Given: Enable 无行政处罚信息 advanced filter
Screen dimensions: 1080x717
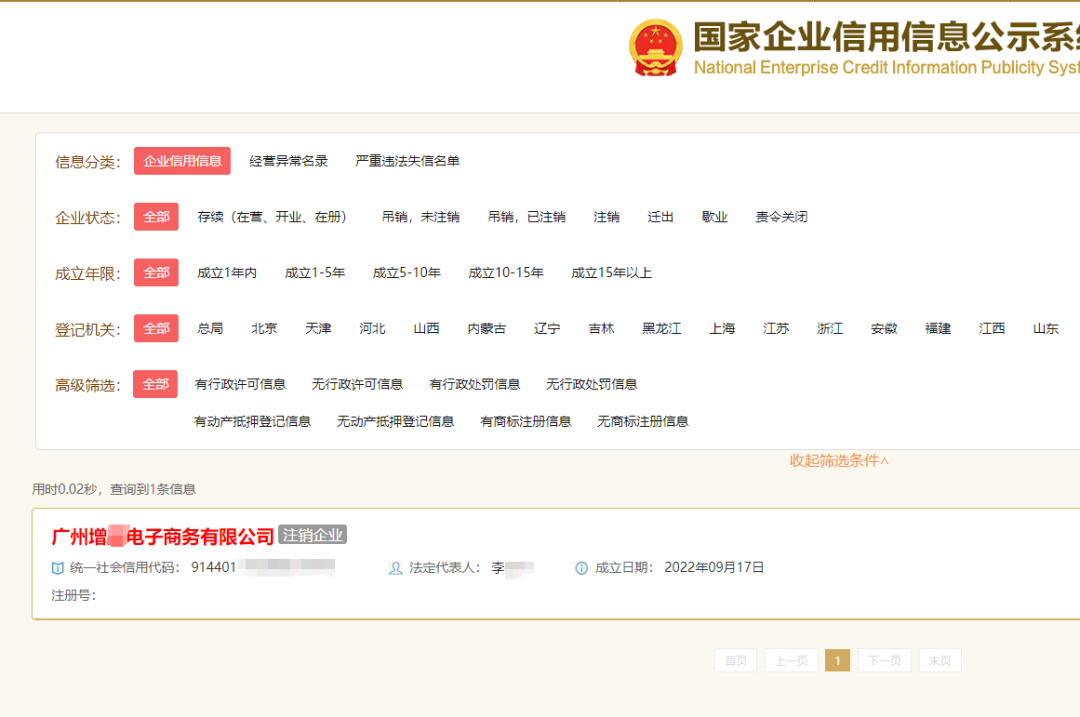Looking at the screenshot, I should [x=590, y=383].
